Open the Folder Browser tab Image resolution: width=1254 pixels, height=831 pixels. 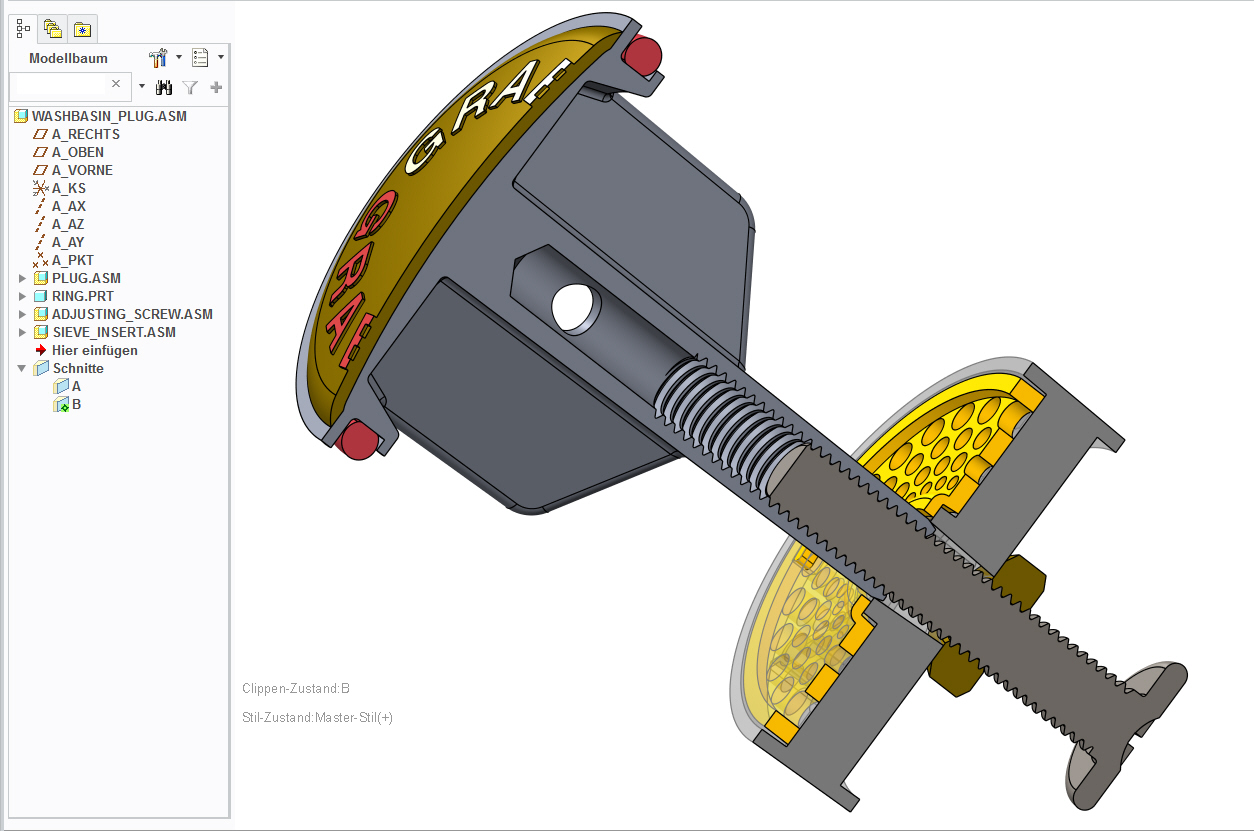tap(53, 29)
